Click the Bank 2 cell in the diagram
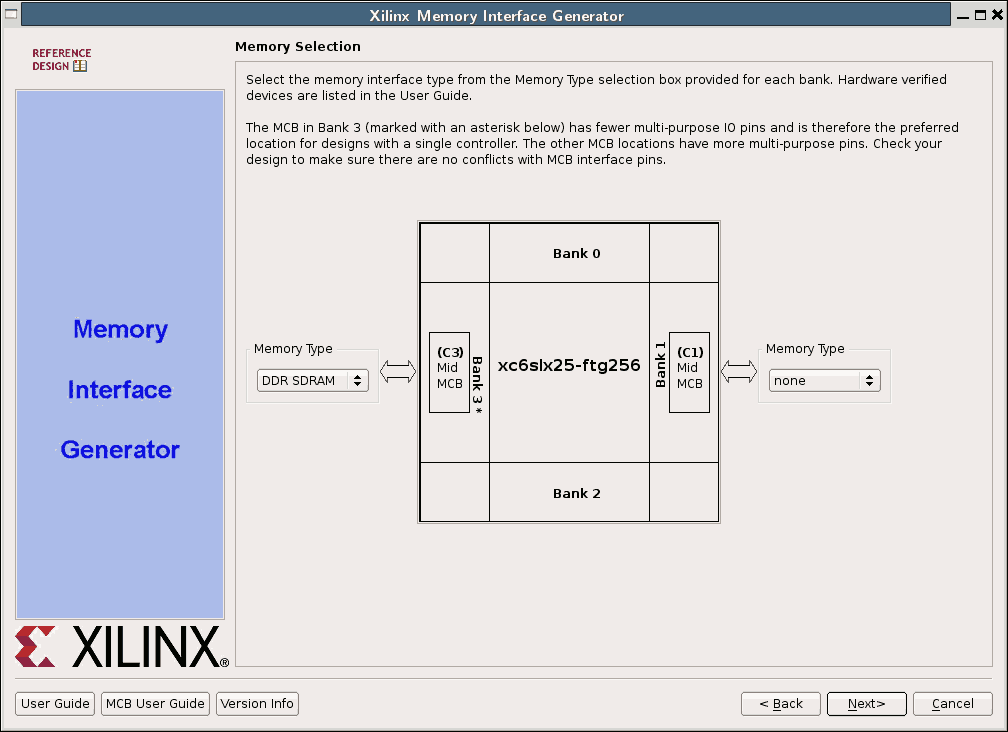 (x=576, y=493)
